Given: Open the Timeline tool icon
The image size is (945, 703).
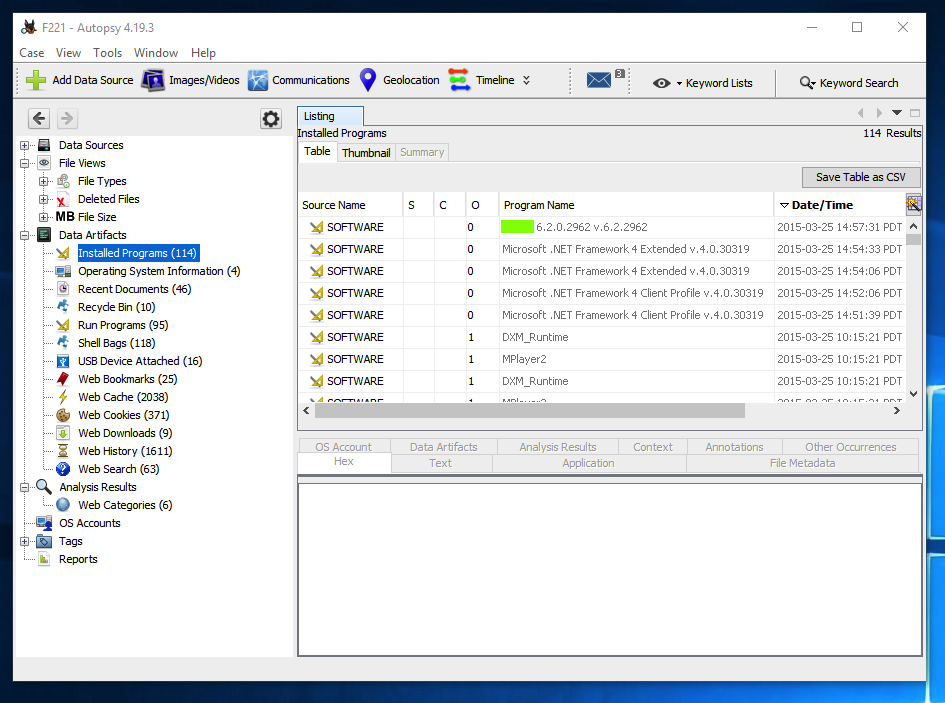Looking at the screenshot, I should point(459,80).
